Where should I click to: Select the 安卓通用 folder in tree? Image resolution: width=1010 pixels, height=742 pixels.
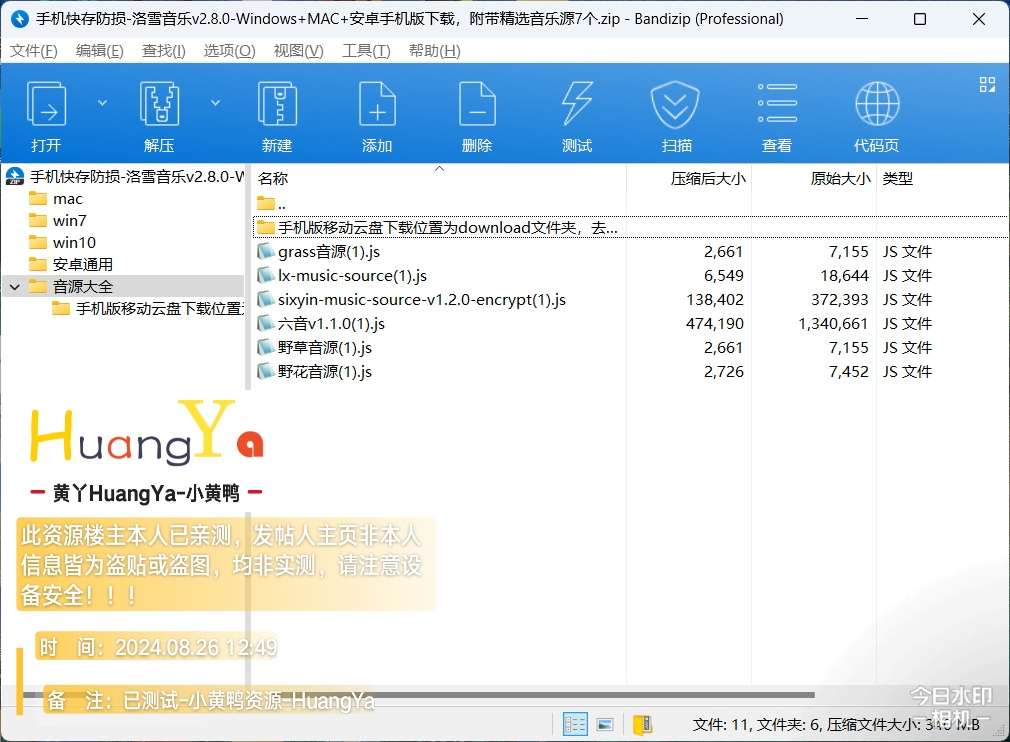point(71,264)
